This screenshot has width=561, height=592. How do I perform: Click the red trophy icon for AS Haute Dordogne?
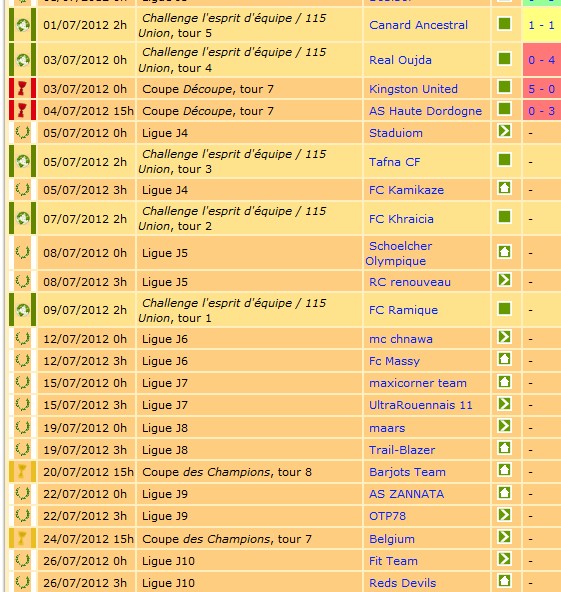tap(22, 111)
